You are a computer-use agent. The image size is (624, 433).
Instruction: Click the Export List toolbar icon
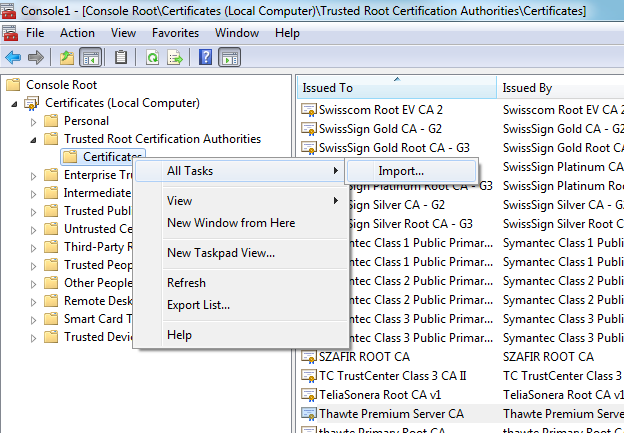pos(174,57)
